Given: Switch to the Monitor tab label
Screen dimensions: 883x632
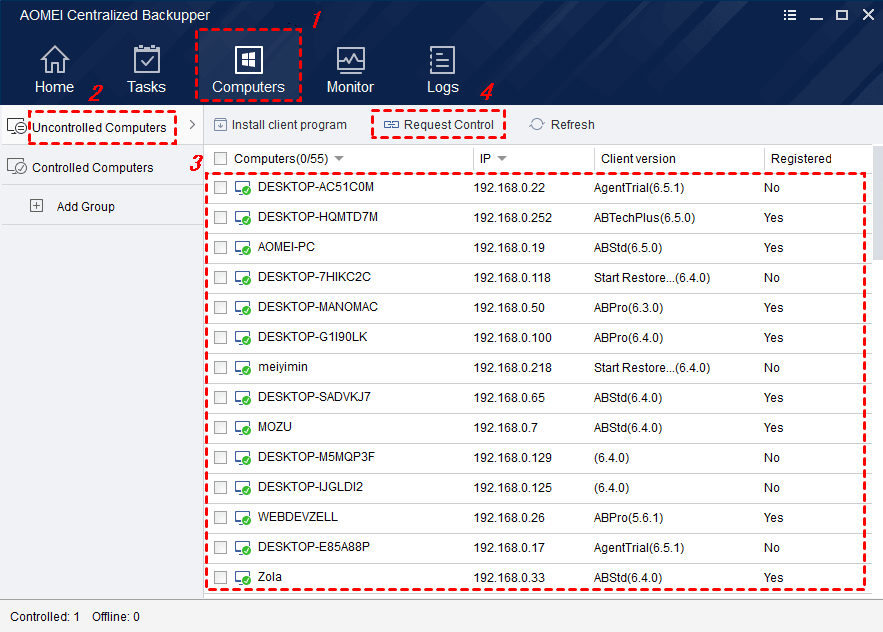Looking at the screenshot, I should click(x=350, y=87).
